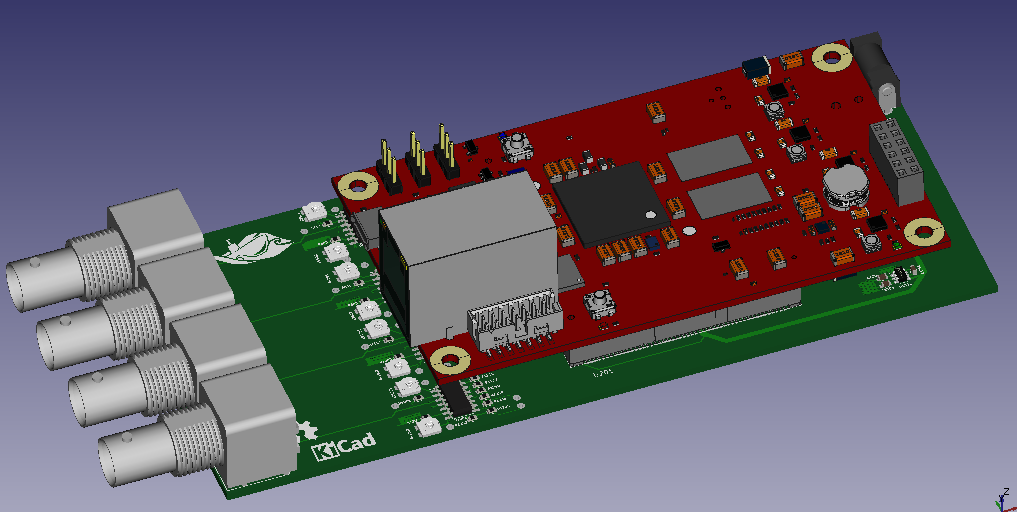Click the top-right mounting hole on red board
This screenshot has height=512, width=1017.
tap(829, 57)
